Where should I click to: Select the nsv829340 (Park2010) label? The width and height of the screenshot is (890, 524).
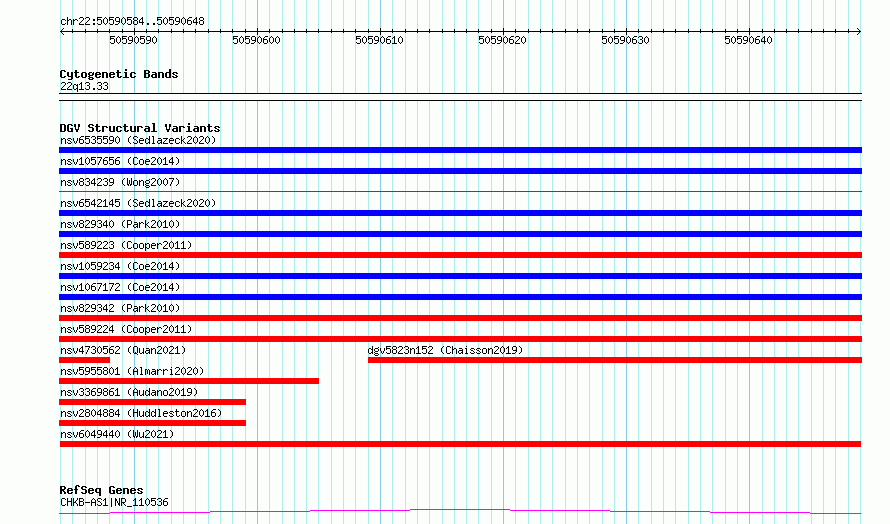click(x=120, y=224)
